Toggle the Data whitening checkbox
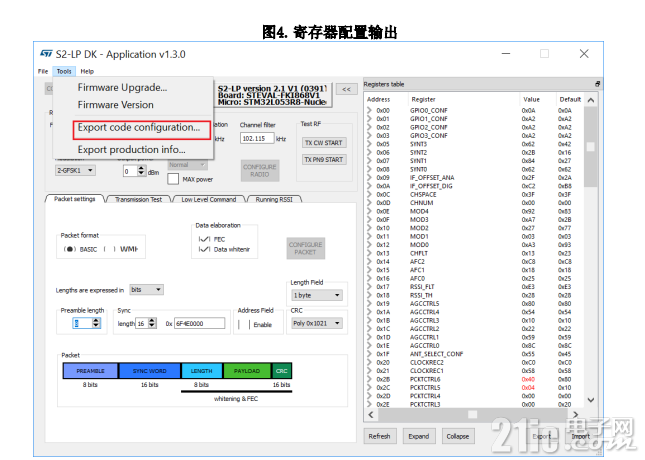The height and width of the screenshot is (460, 645). click(x=204, y=249)
